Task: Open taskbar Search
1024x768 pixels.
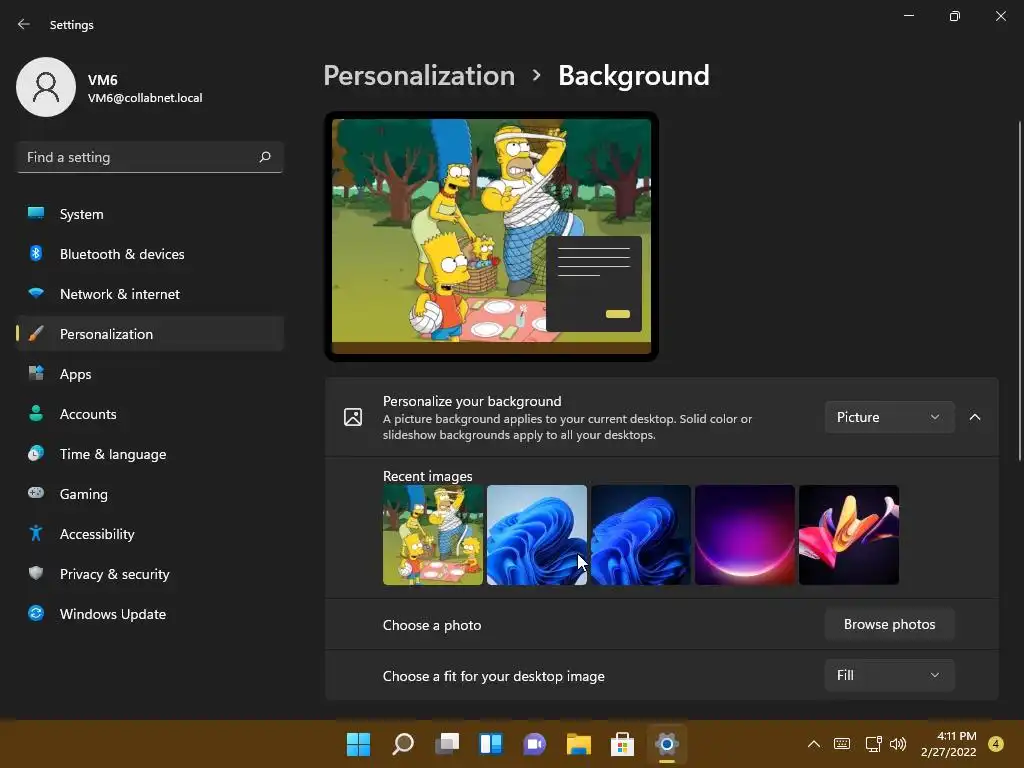Action: pos(402,744)
